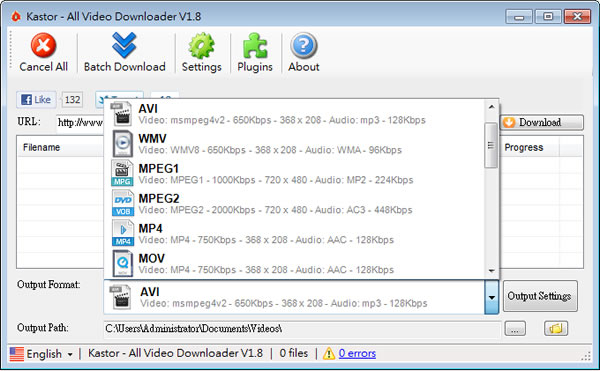Click the "0 files" status text
Screen dimensions: 600x371
point(293,353)
